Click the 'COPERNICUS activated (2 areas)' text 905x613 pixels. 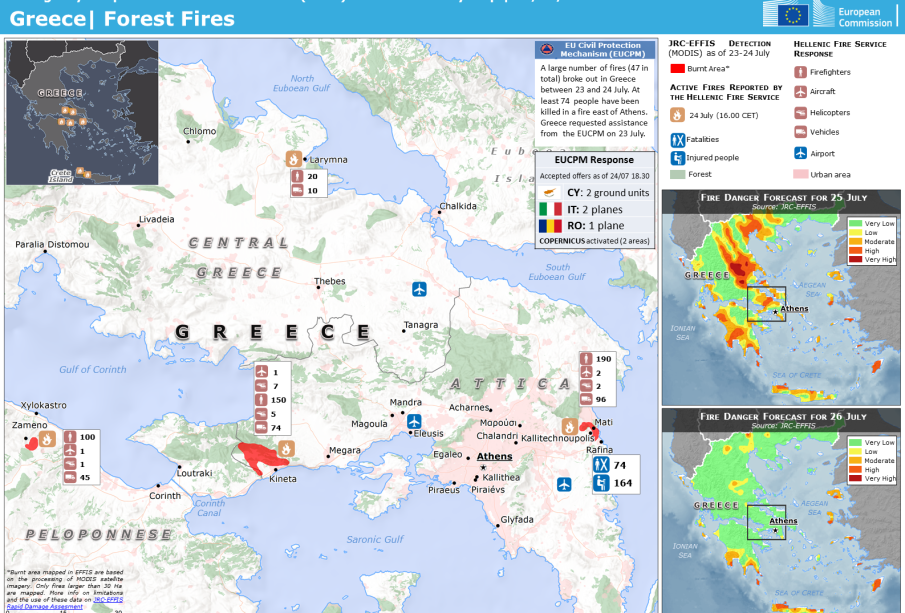[x=594, y=241]
